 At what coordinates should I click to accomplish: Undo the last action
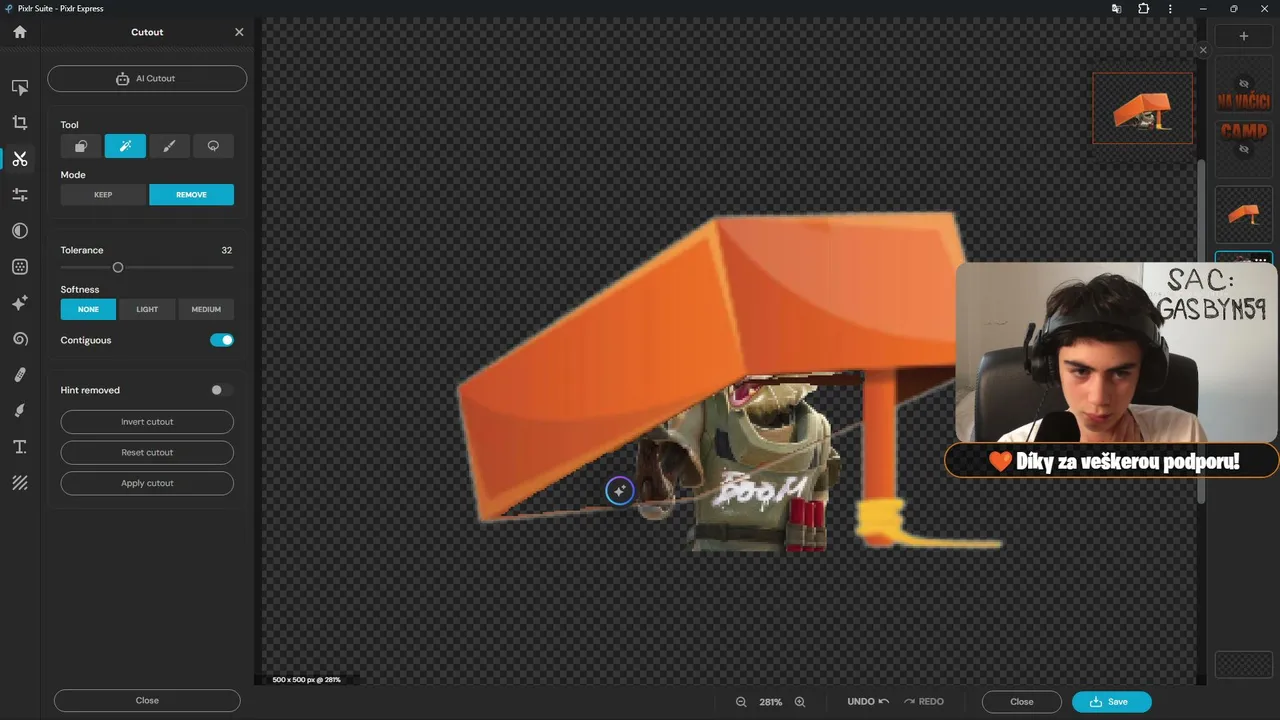click(x=868, y=702)
